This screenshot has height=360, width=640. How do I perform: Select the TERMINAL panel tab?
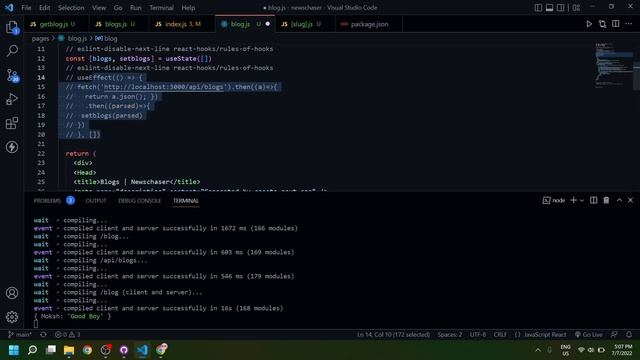(x=186, y=201)
